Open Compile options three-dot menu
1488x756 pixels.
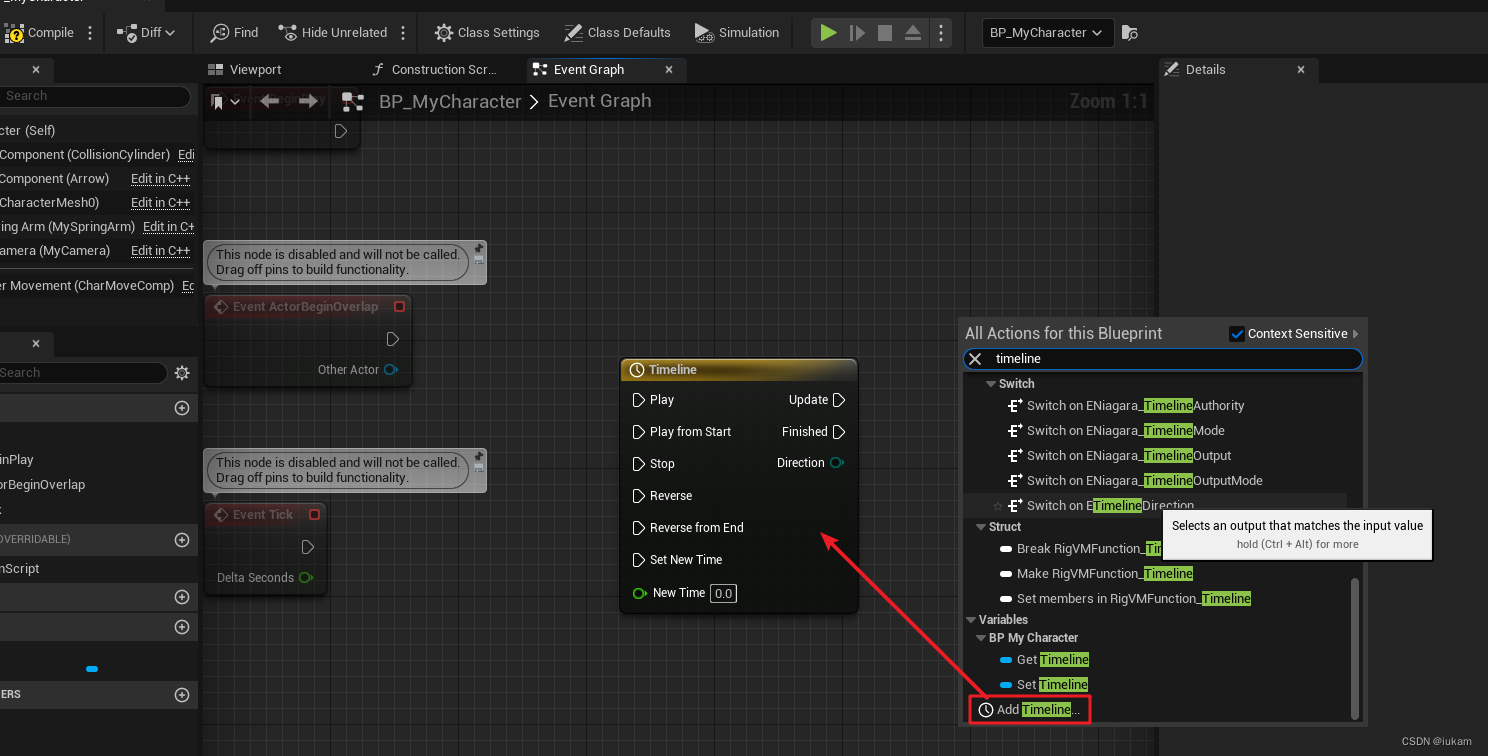point(90,33)
